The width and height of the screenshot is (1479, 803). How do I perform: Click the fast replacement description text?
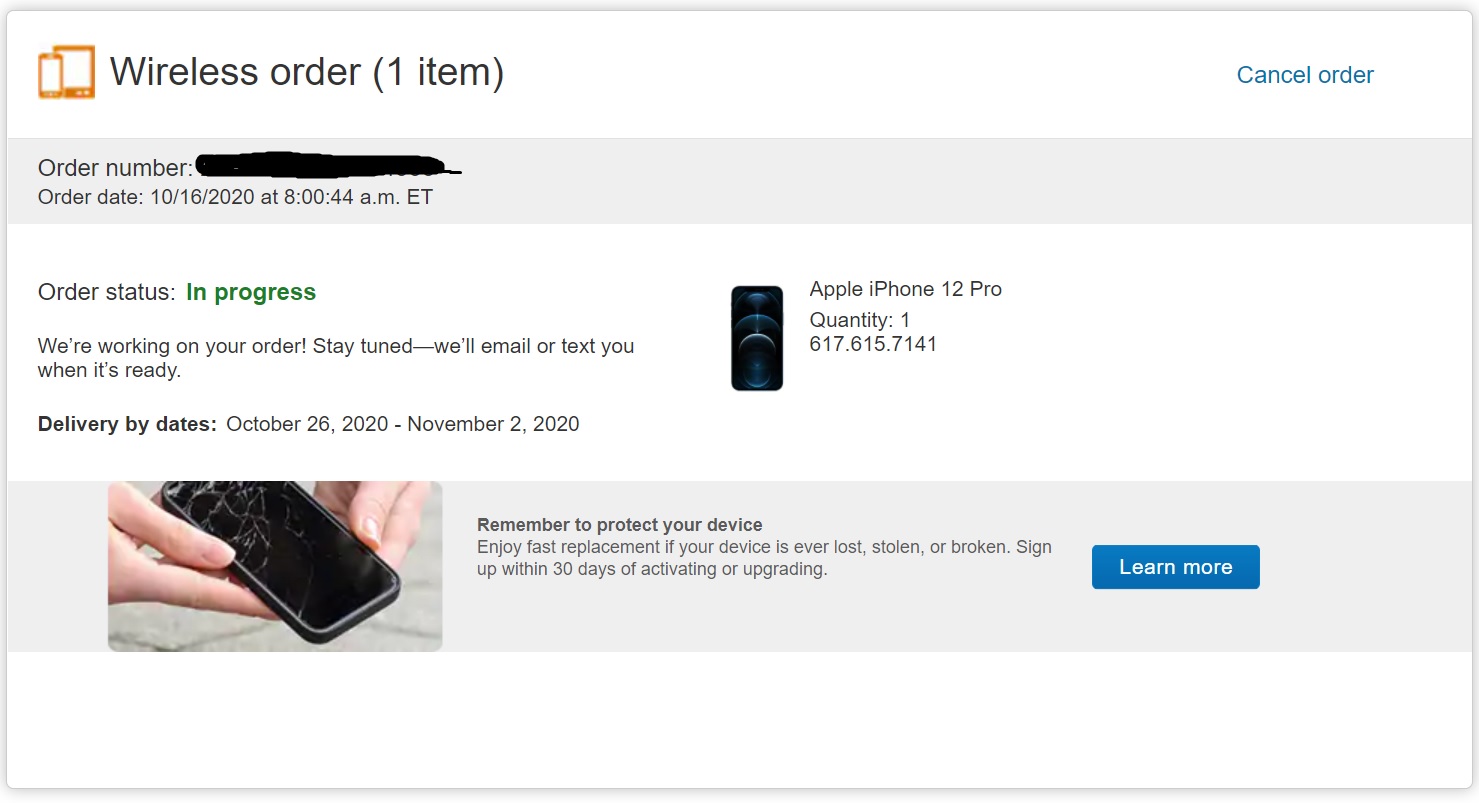(x=764, y=559)
